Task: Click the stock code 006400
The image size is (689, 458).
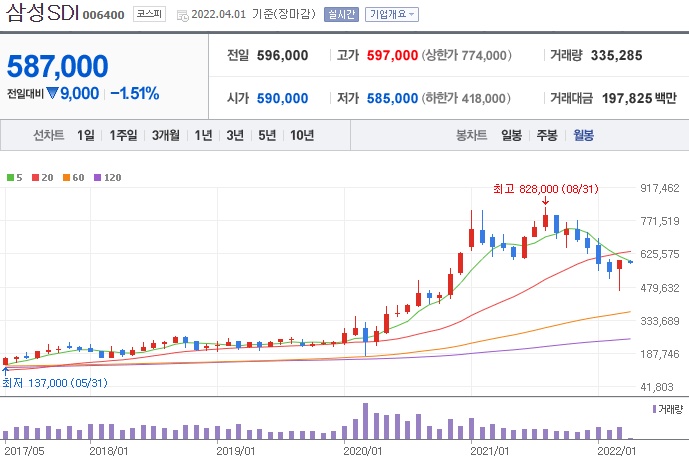Action: [103, 15]
